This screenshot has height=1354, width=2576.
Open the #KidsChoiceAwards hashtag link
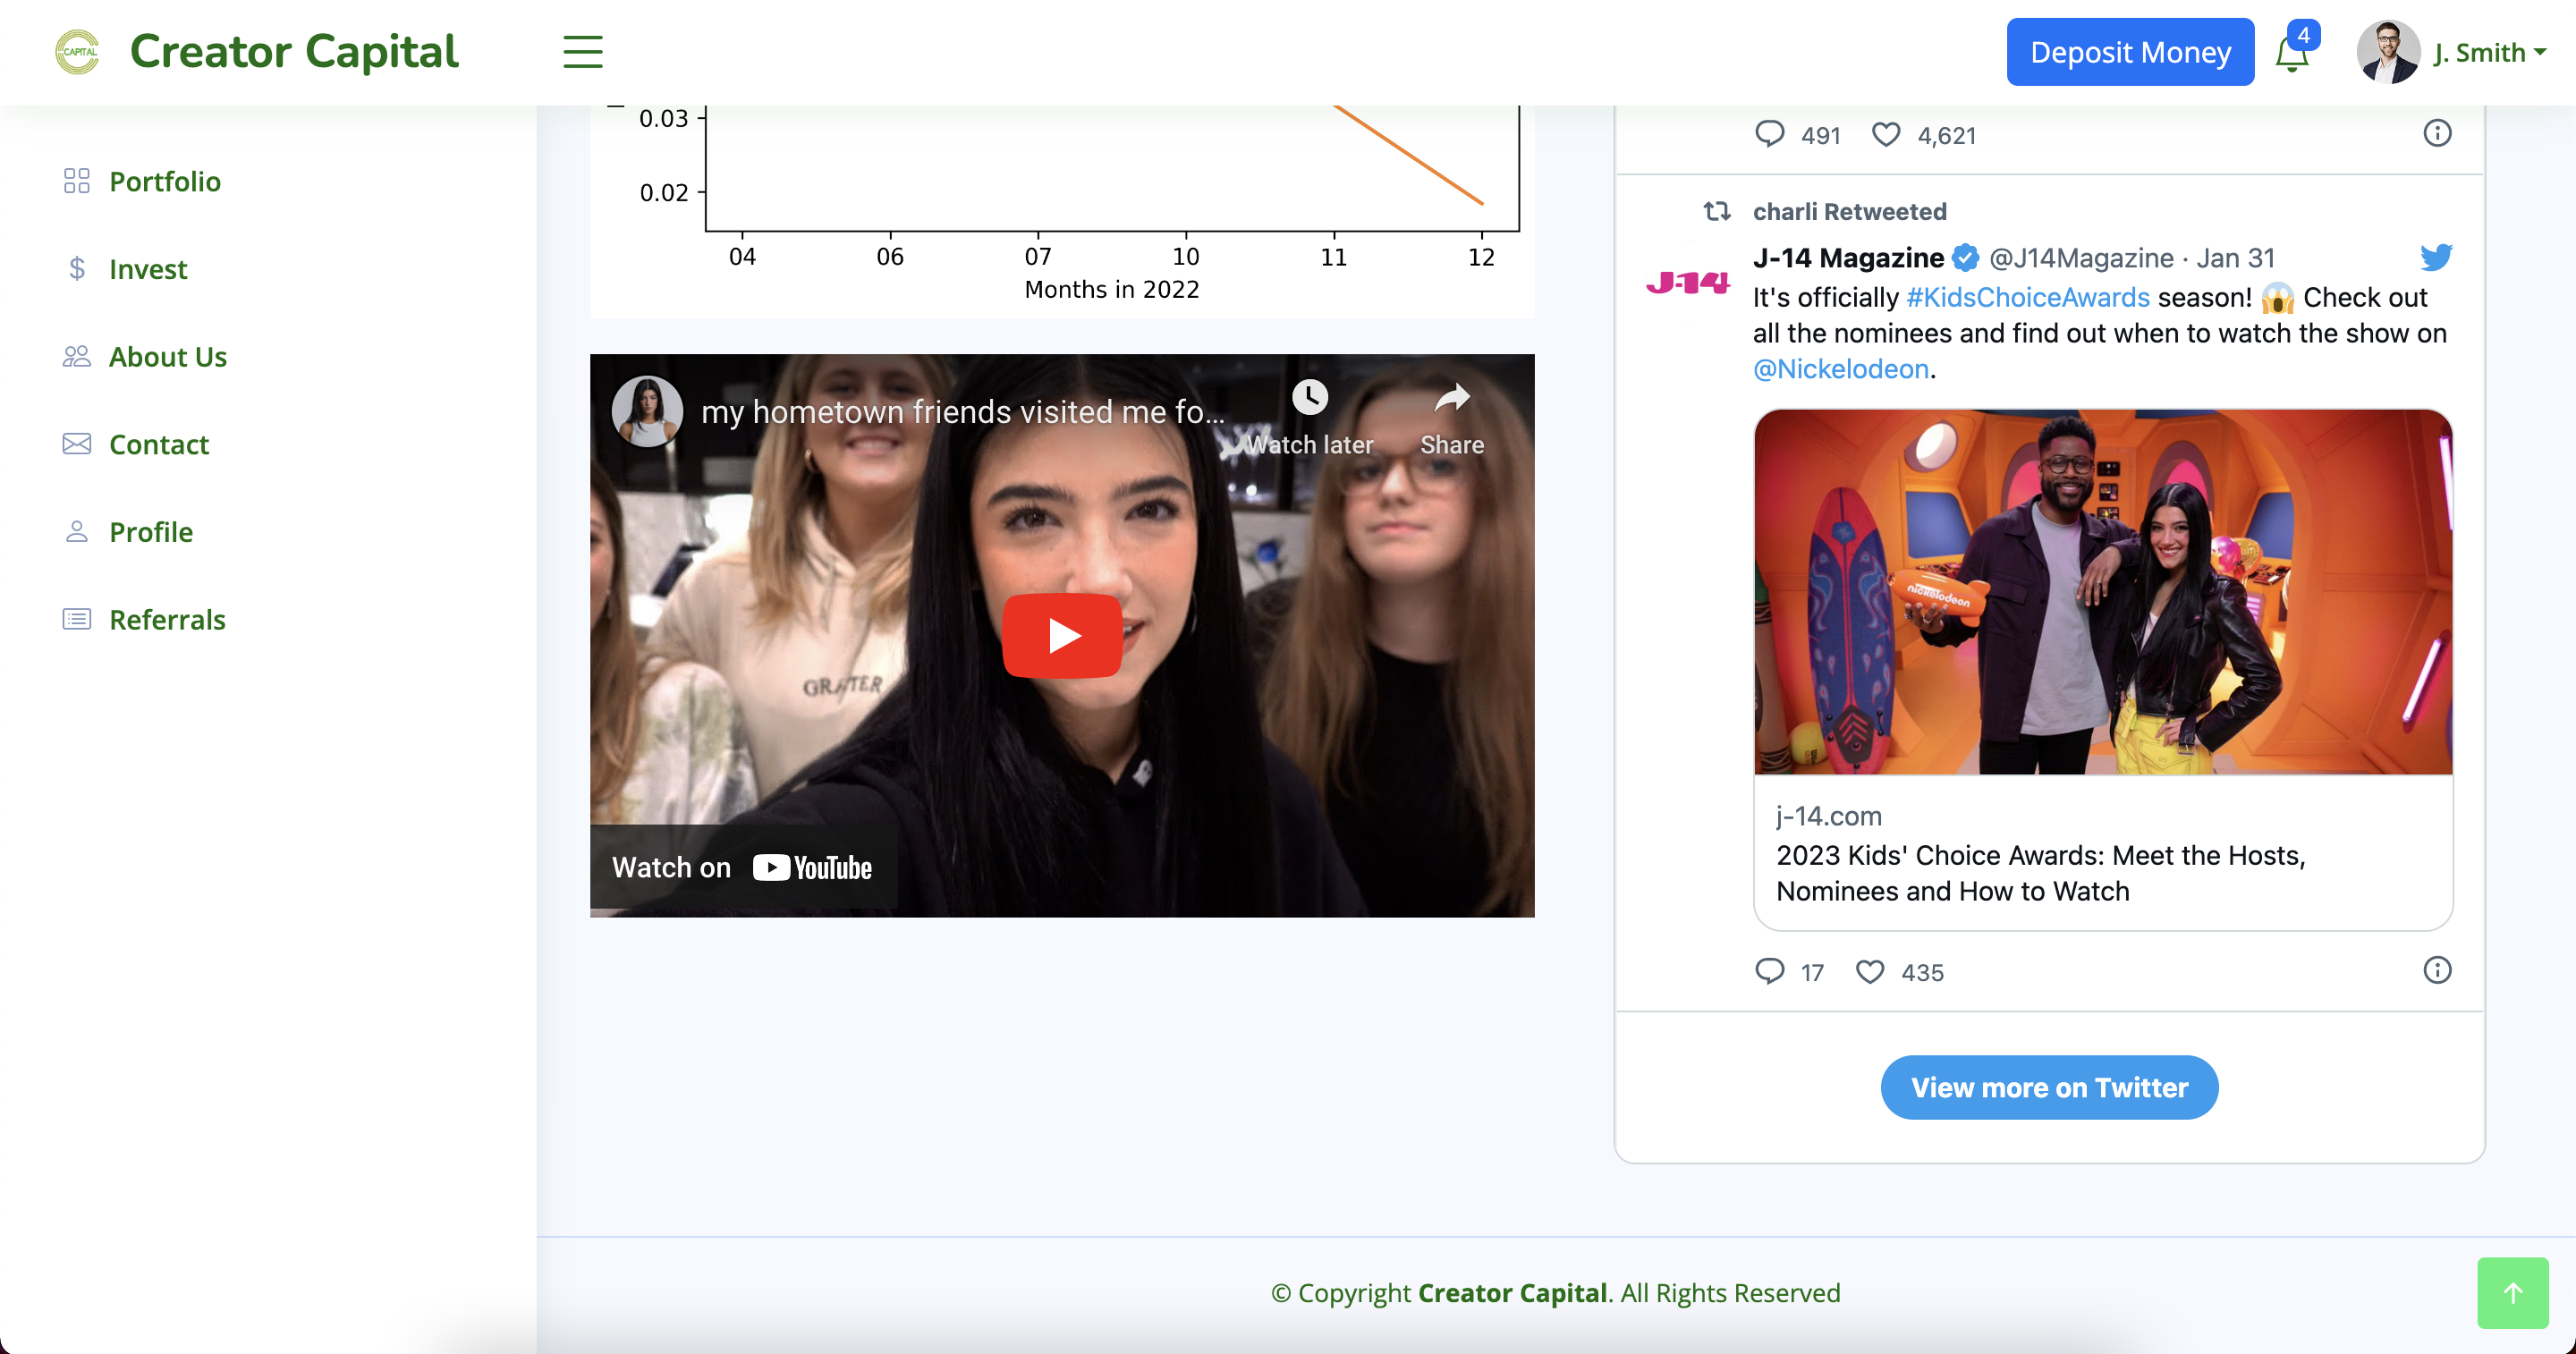2027,297
